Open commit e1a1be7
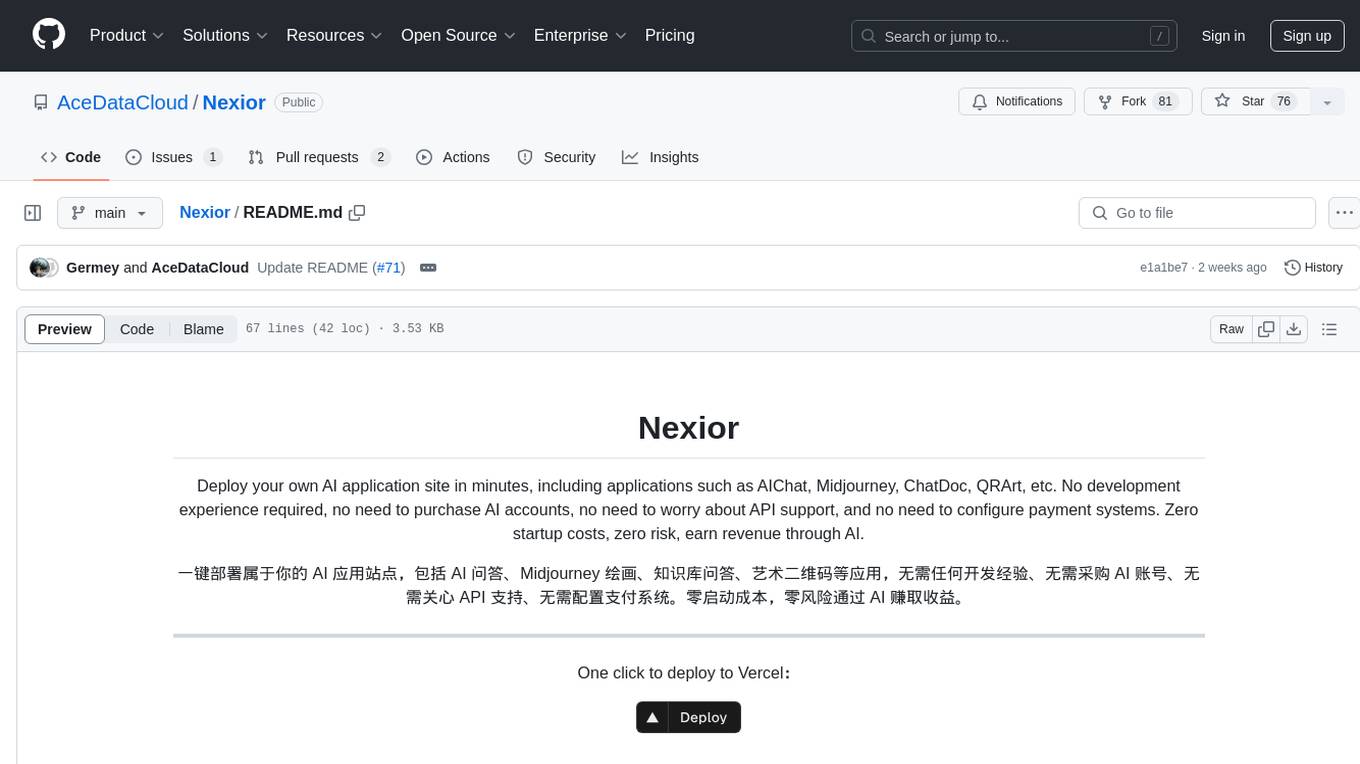 (x=1164, y=268)
